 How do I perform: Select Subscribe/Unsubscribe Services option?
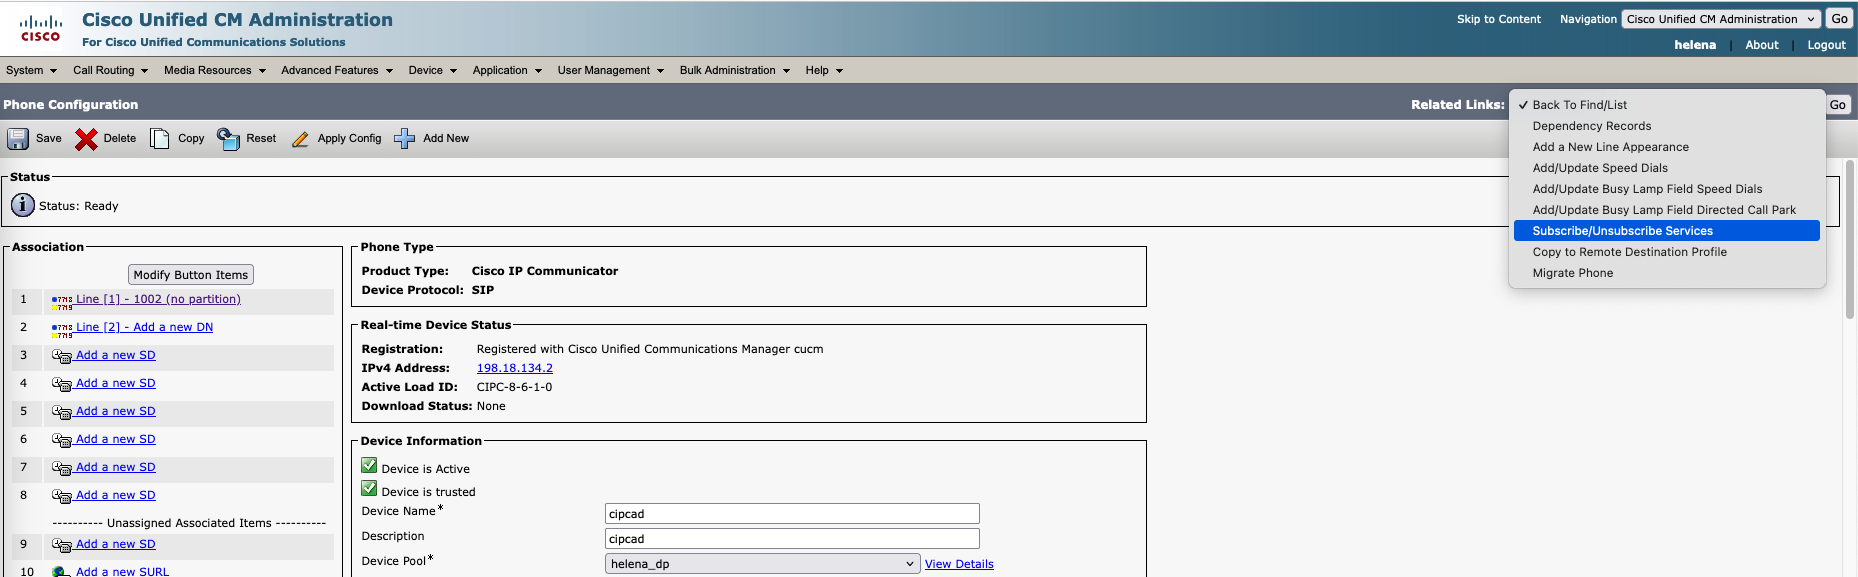1622,231
